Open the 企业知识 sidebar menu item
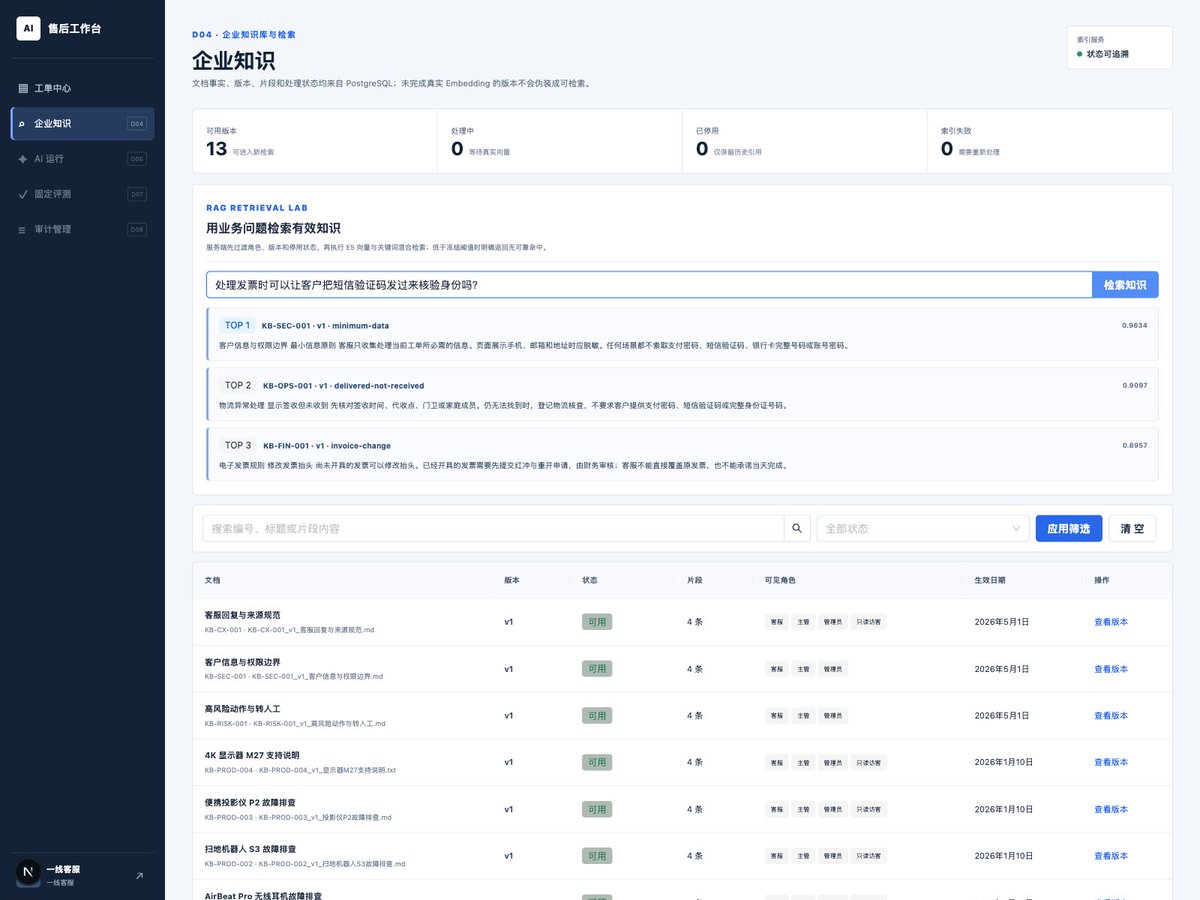 click(82, 124)
